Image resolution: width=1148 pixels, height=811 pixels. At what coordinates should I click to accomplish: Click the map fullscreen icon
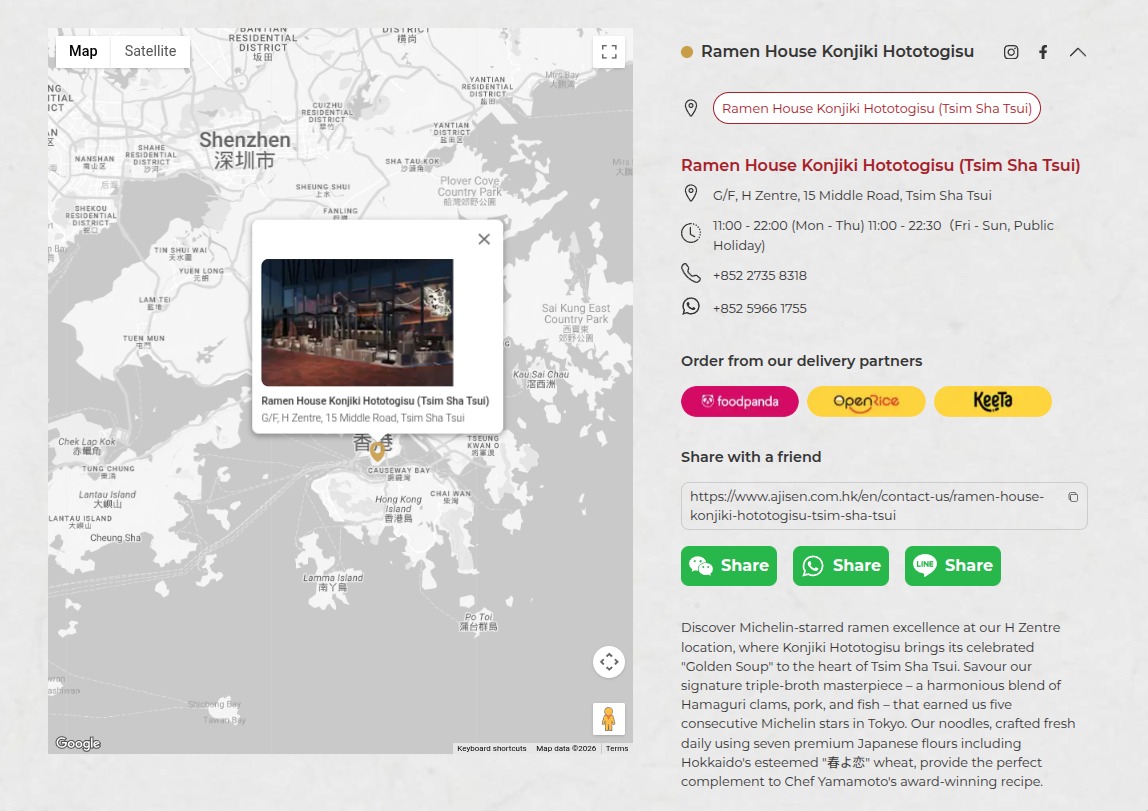[x=609, y=51]
